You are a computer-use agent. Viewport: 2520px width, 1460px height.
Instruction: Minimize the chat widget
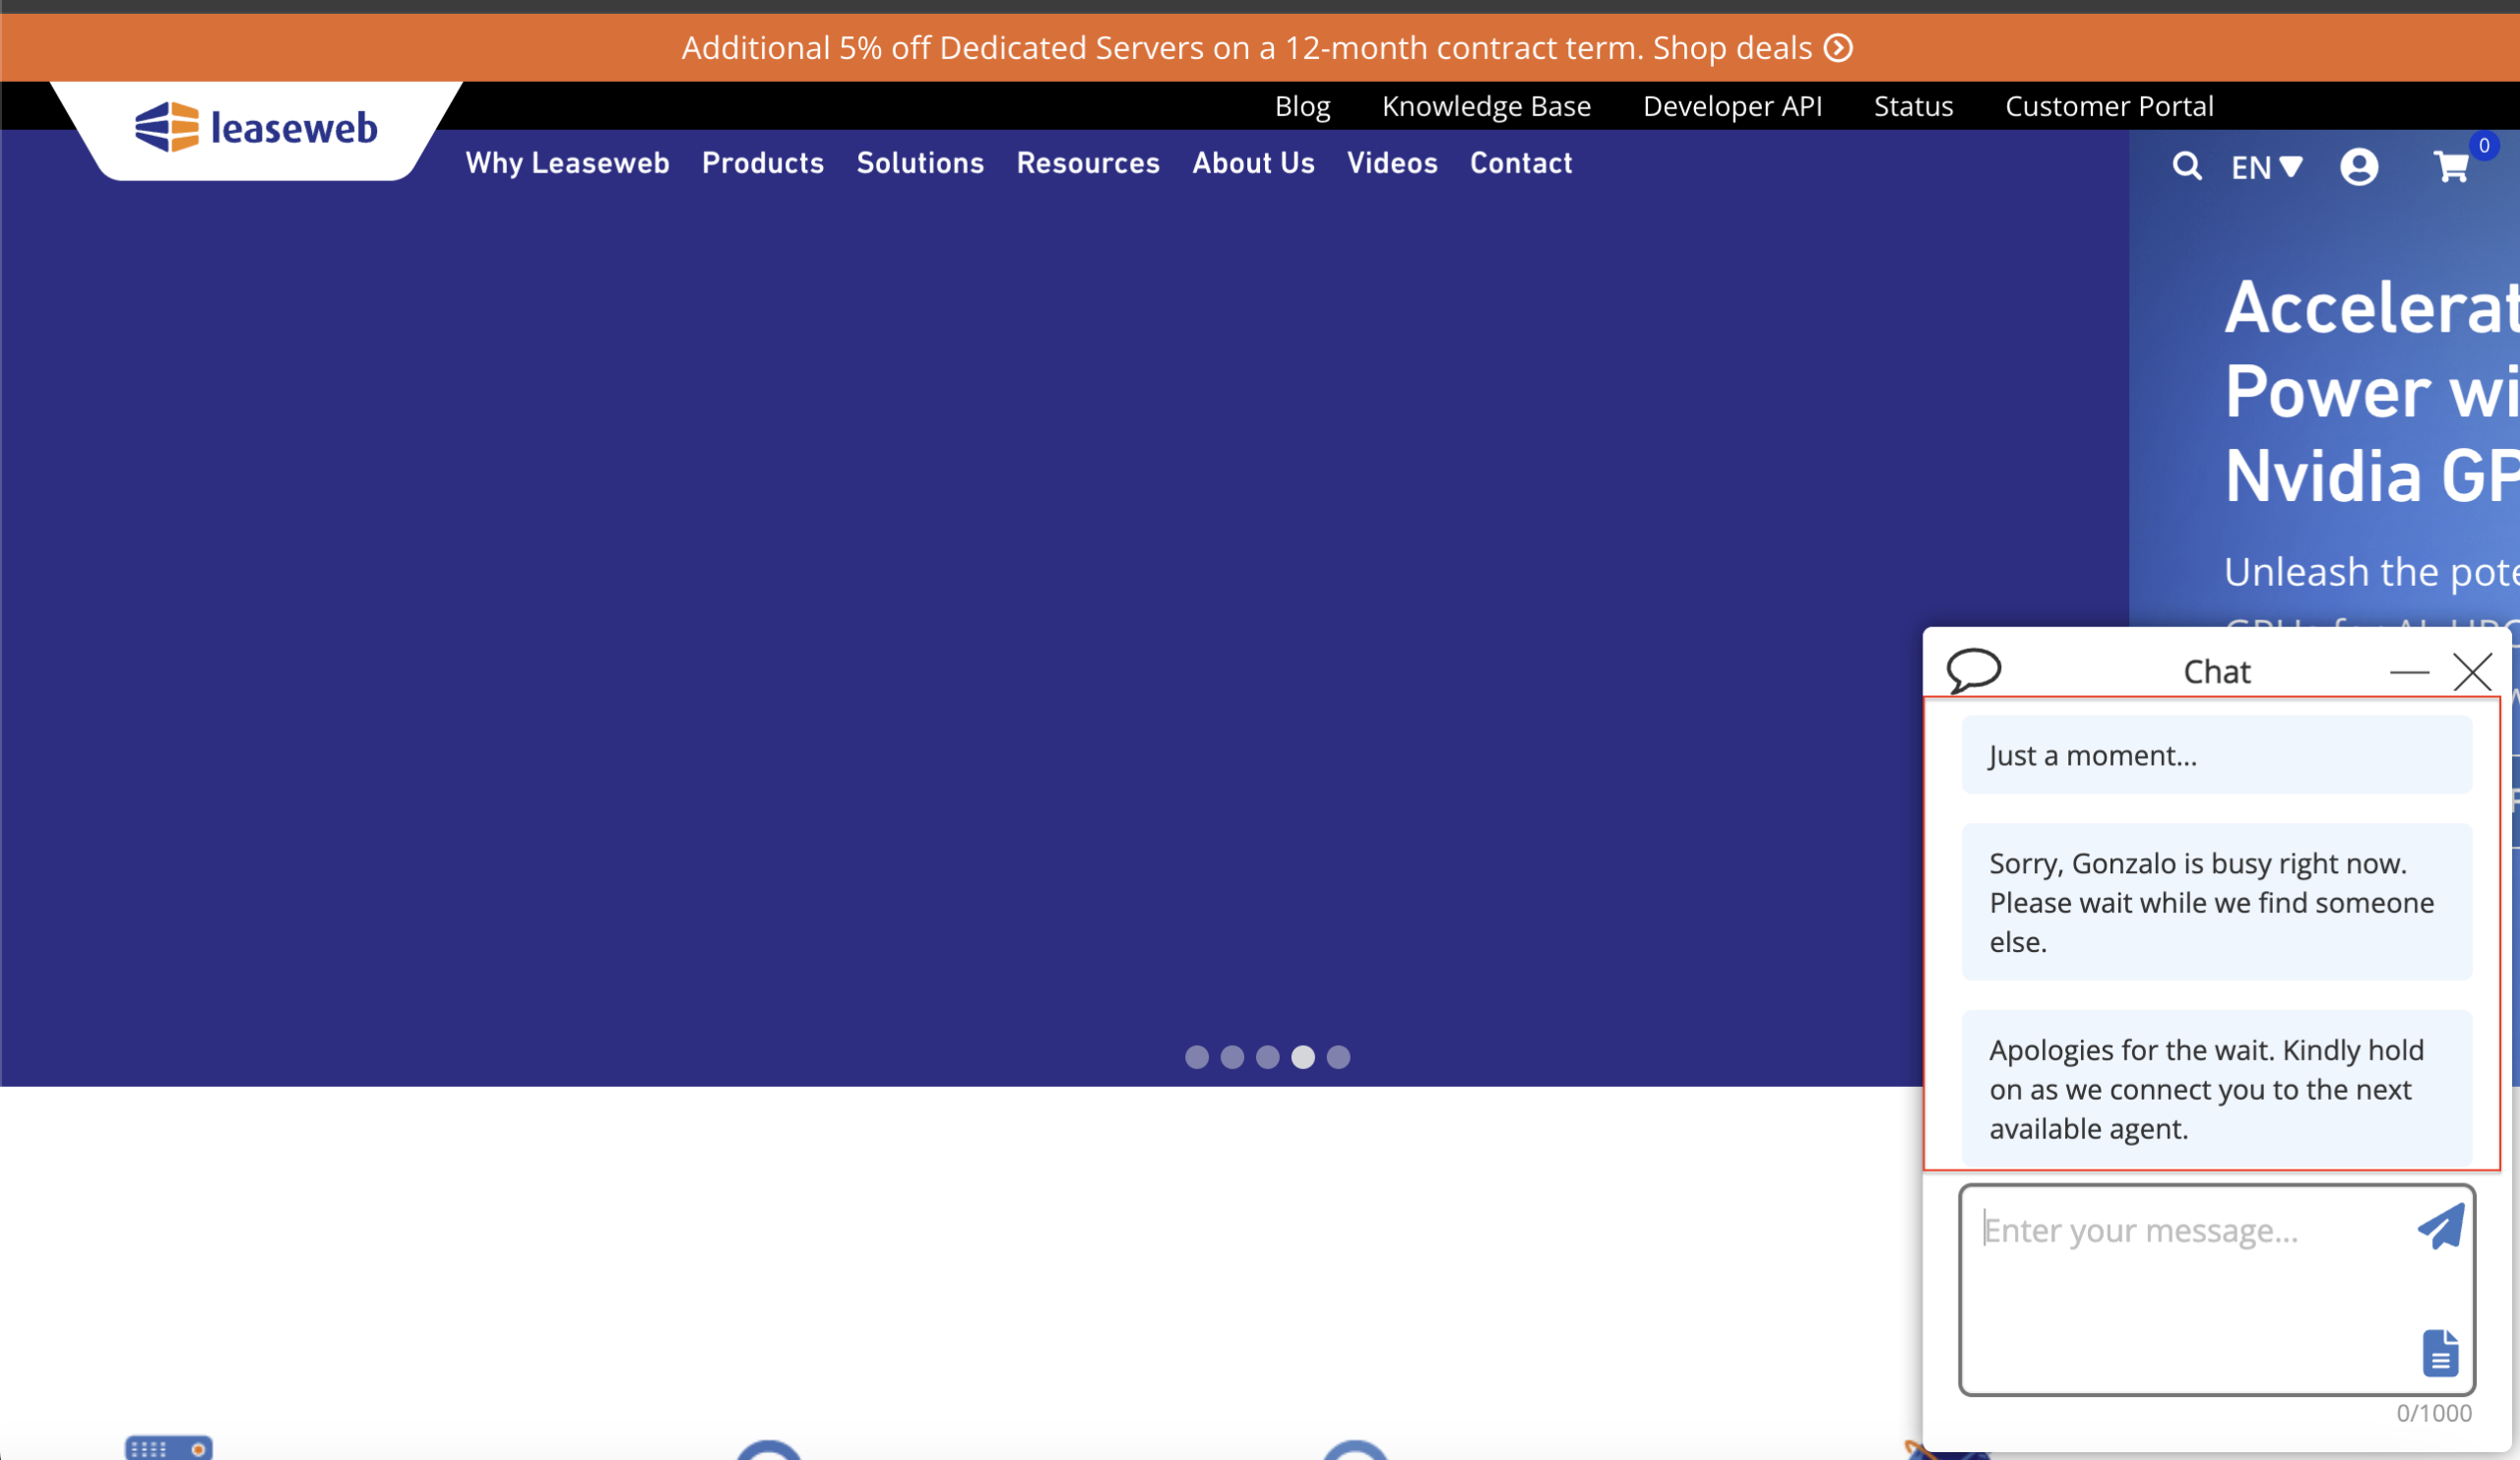point(2409,672)
